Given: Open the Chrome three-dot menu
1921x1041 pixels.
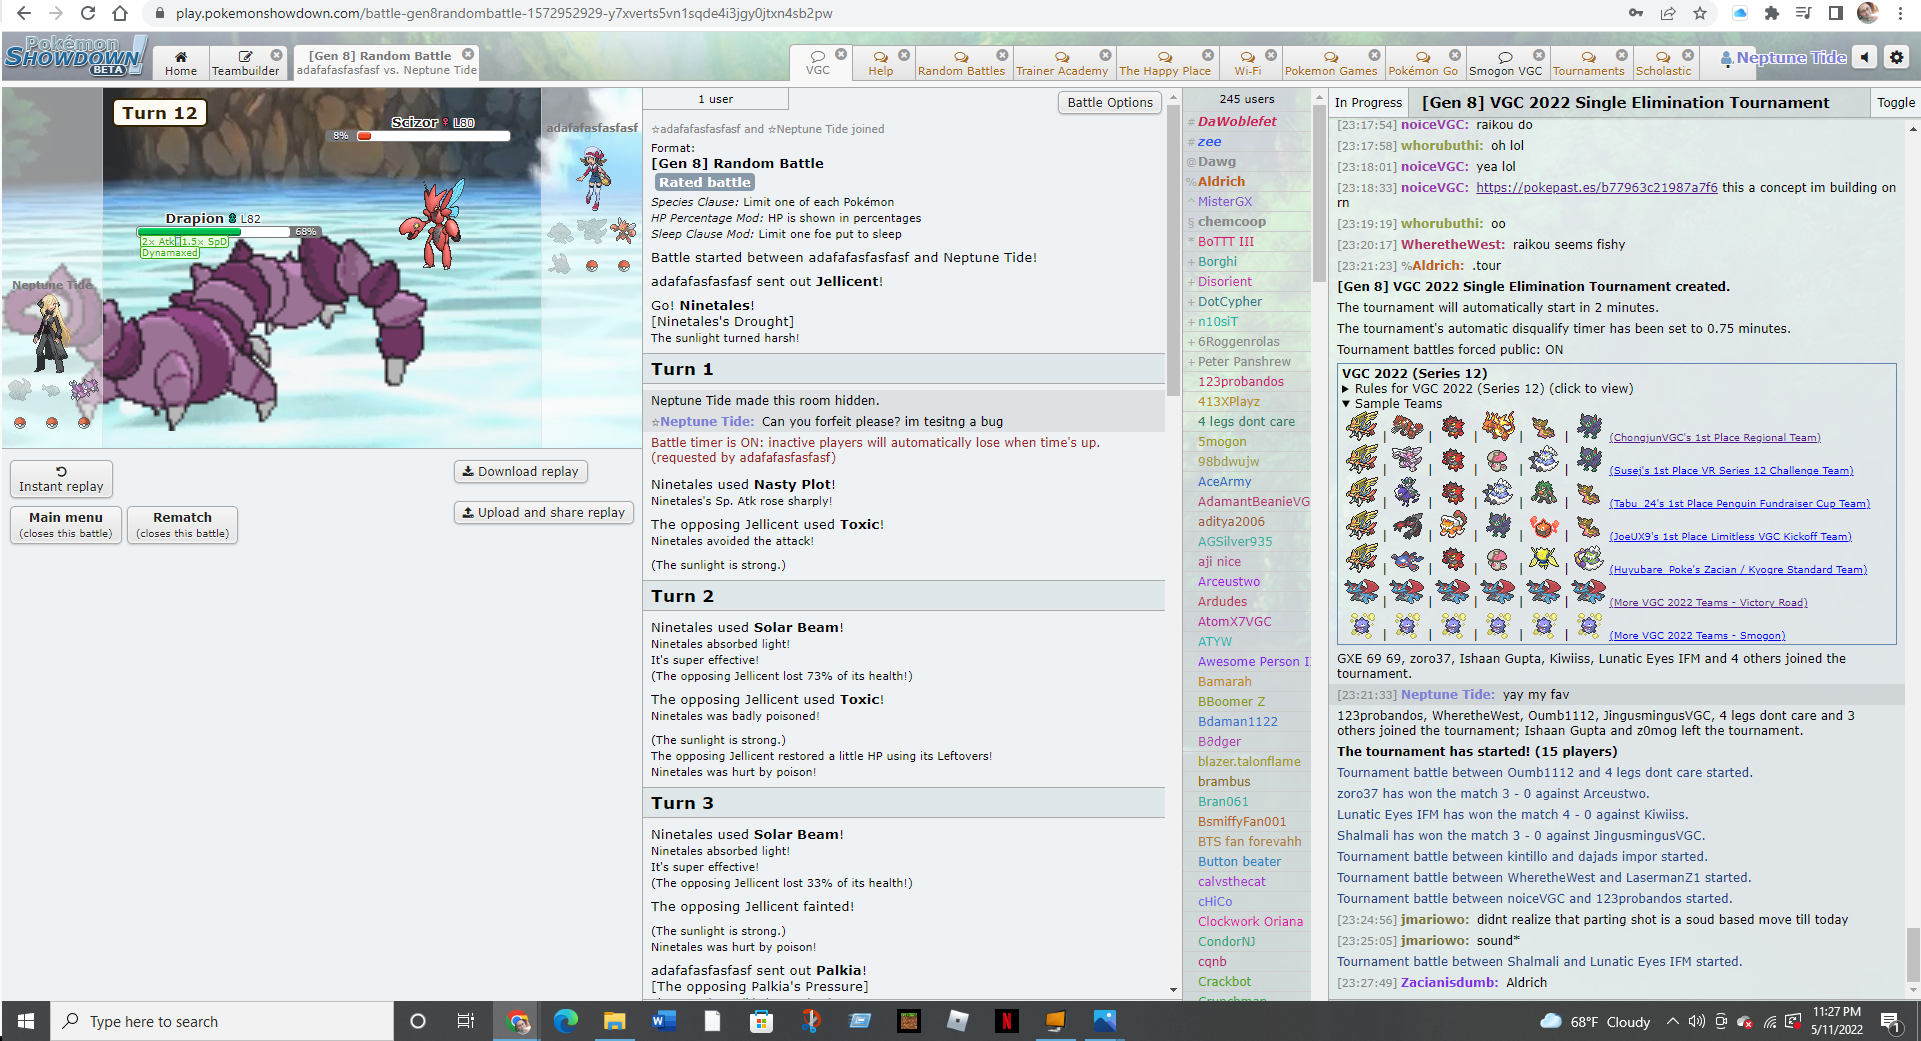Looking at the screenshot, I should tap(1900, 13).
